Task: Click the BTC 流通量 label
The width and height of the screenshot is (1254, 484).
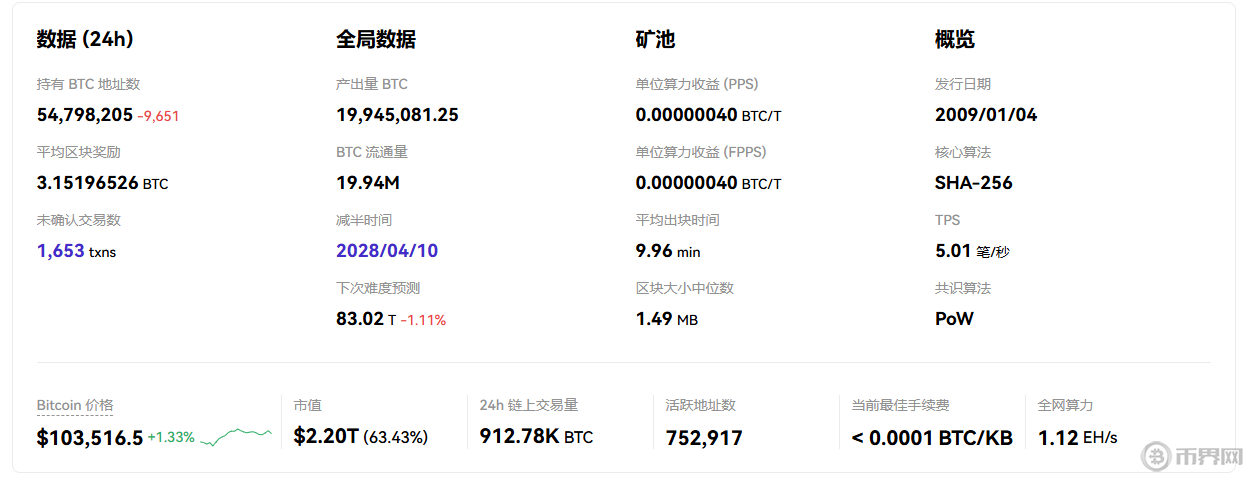Action: 372,152
